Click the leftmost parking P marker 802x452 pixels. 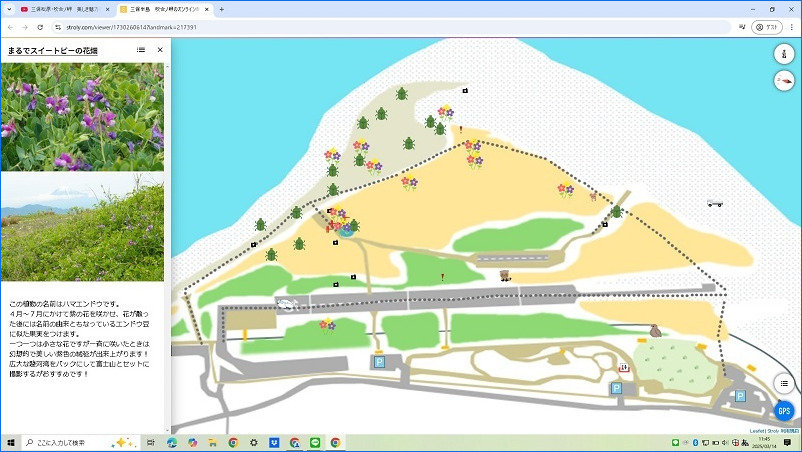pyautogui.click(x=379, y=361)
